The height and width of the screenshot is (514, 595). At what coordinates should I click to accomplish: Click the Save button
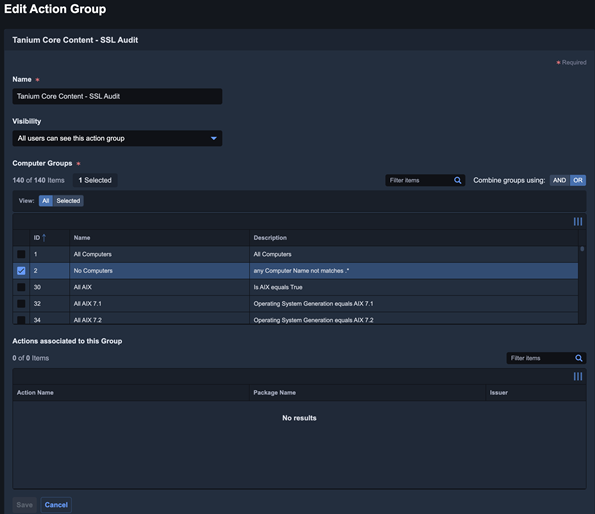[25, 505]
